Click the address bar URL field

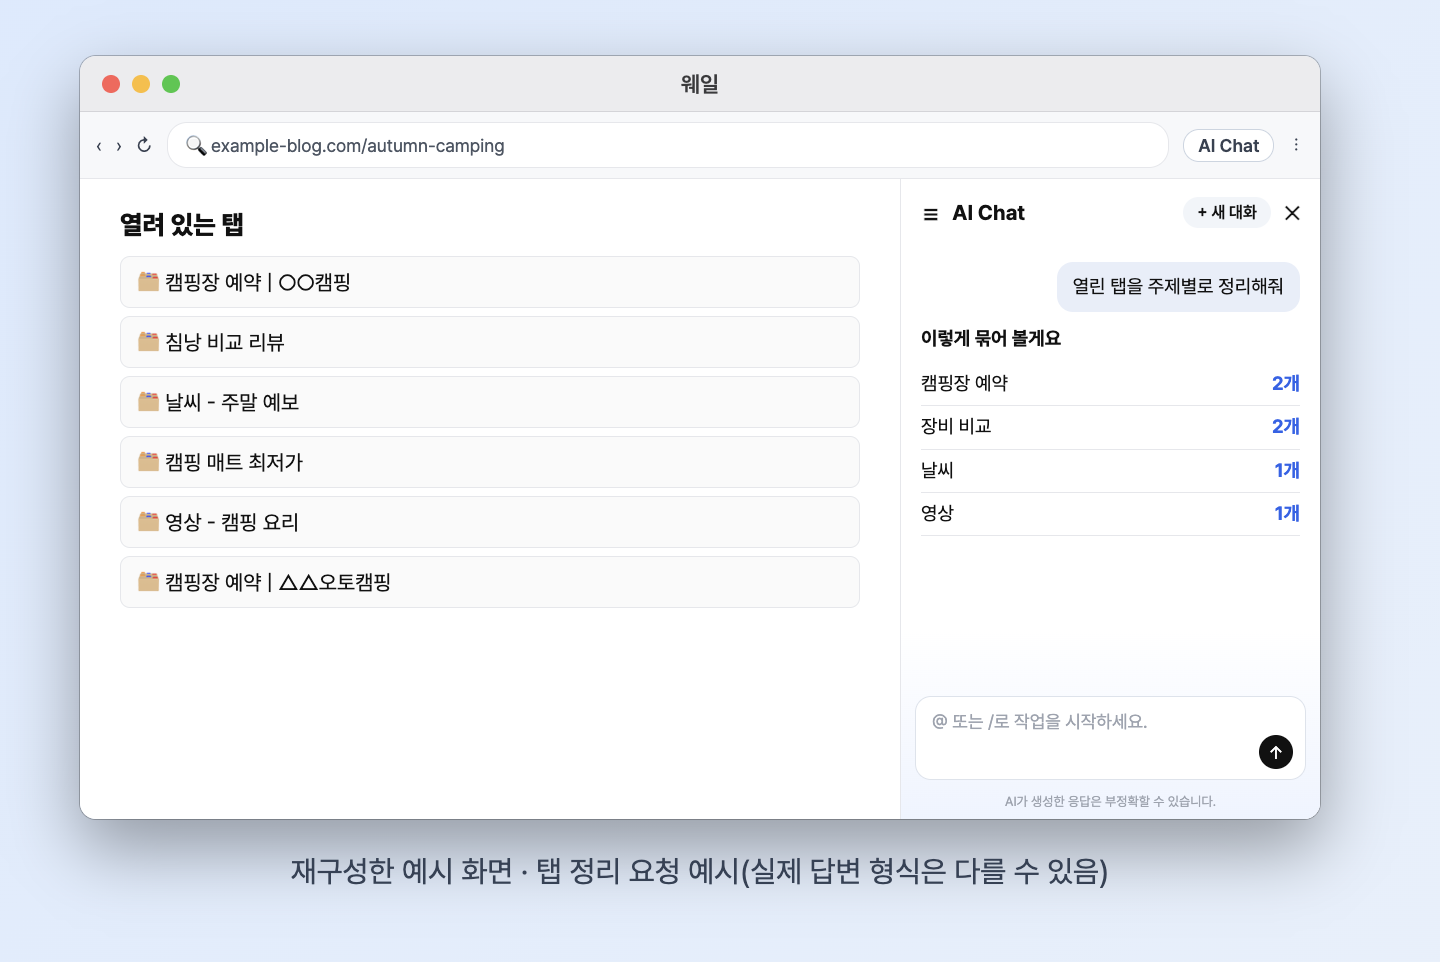(668, 146)
